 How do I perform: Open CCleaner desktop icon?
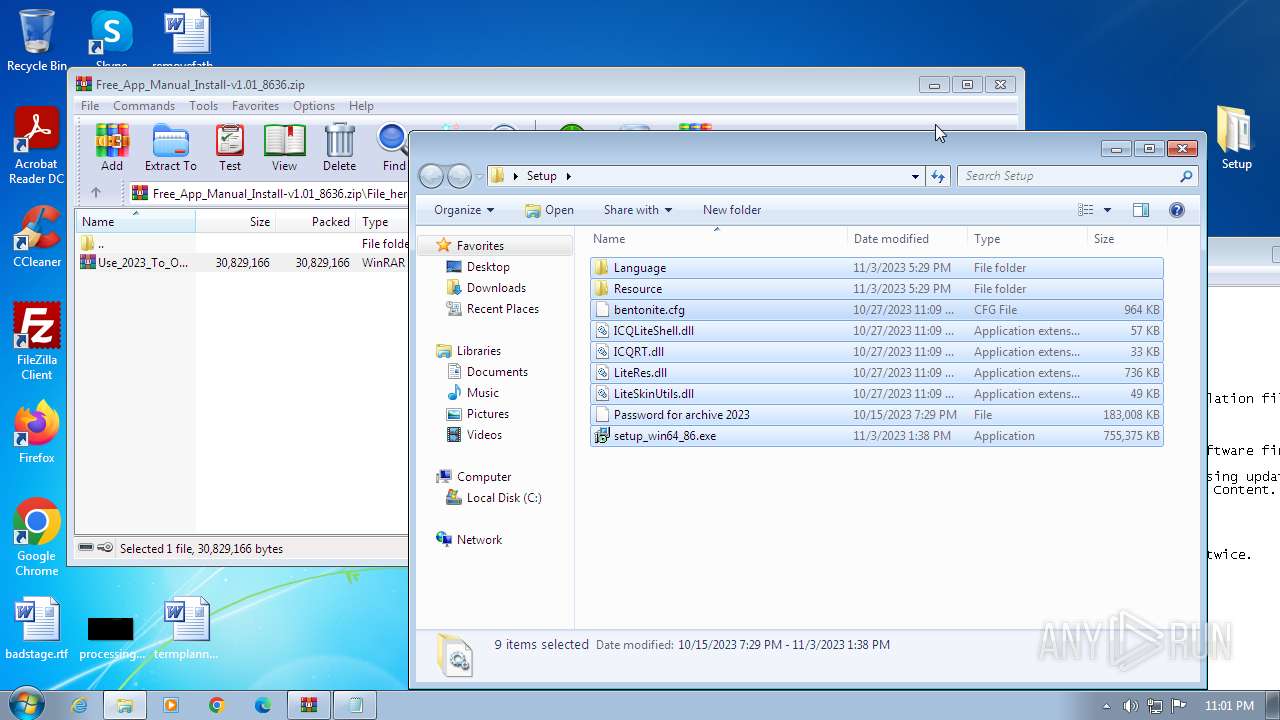[37, 237]
